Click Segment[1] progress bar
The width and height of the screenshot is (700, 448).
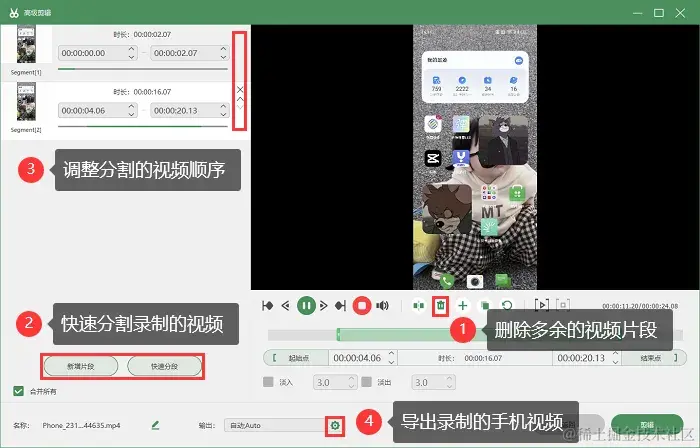(x=143, y=69)
